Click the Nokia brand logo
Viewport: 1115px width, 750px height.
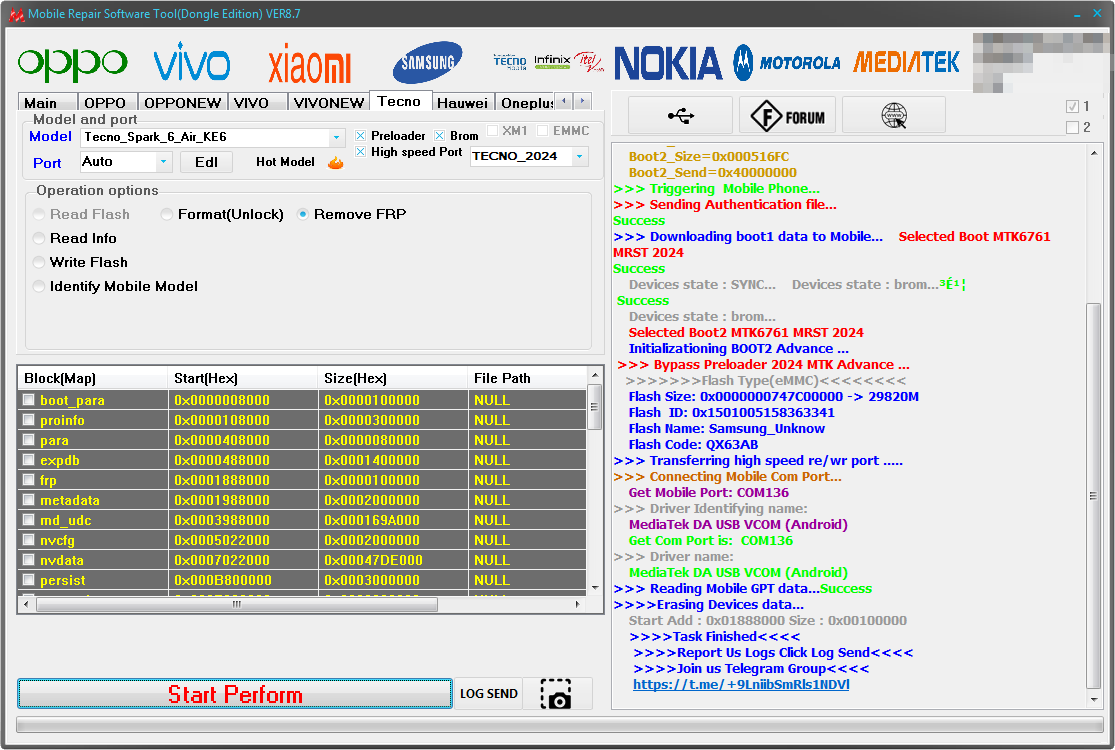[668, 63]
